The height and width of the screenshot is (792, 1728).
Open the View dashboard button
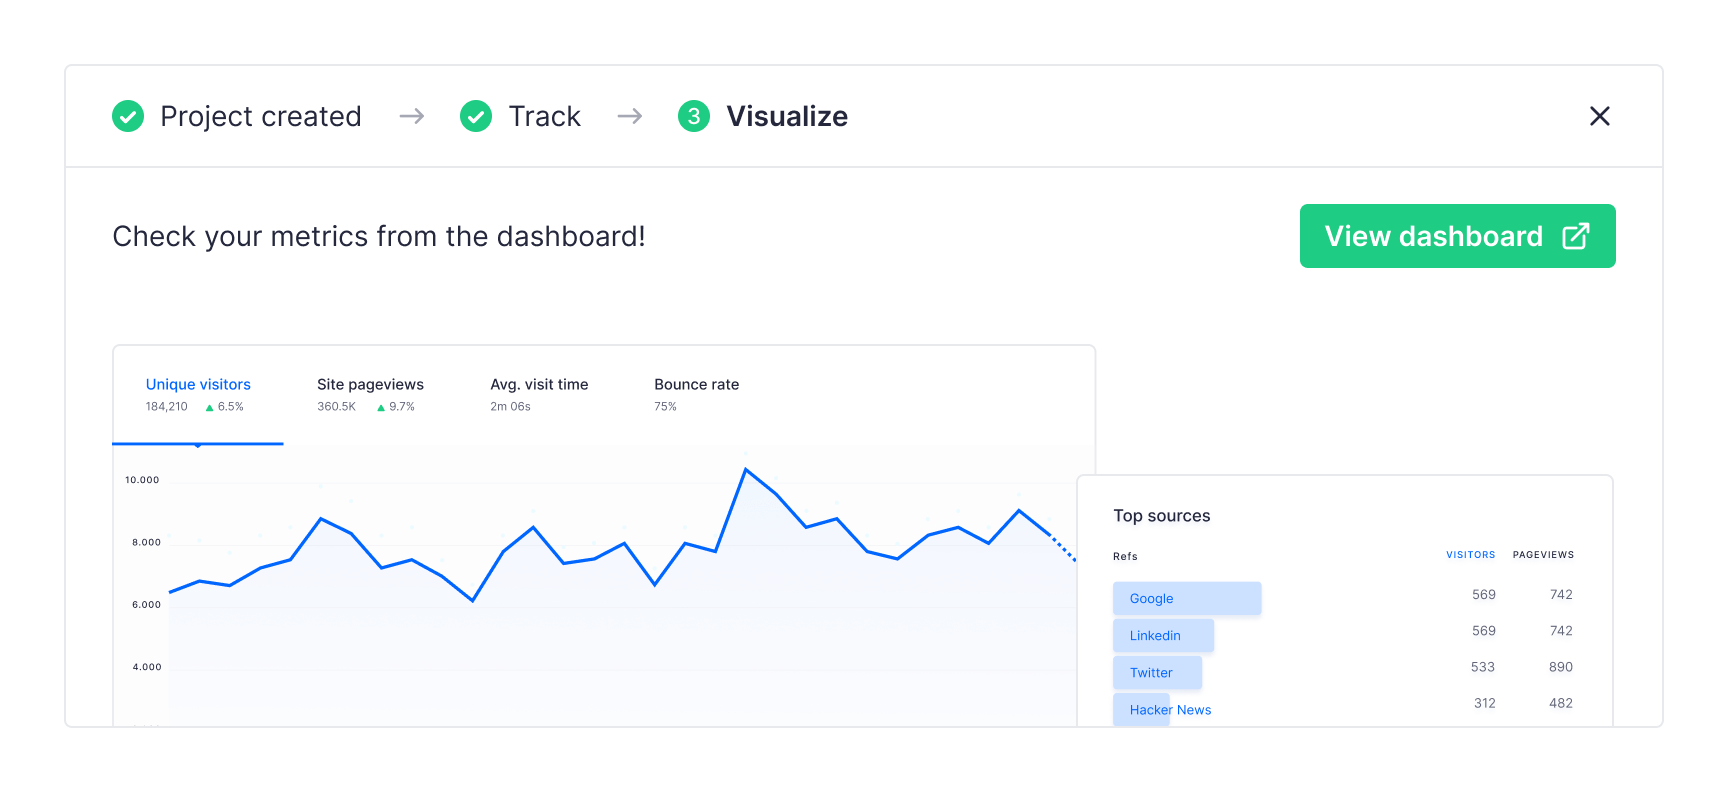tap(1458, 236)
